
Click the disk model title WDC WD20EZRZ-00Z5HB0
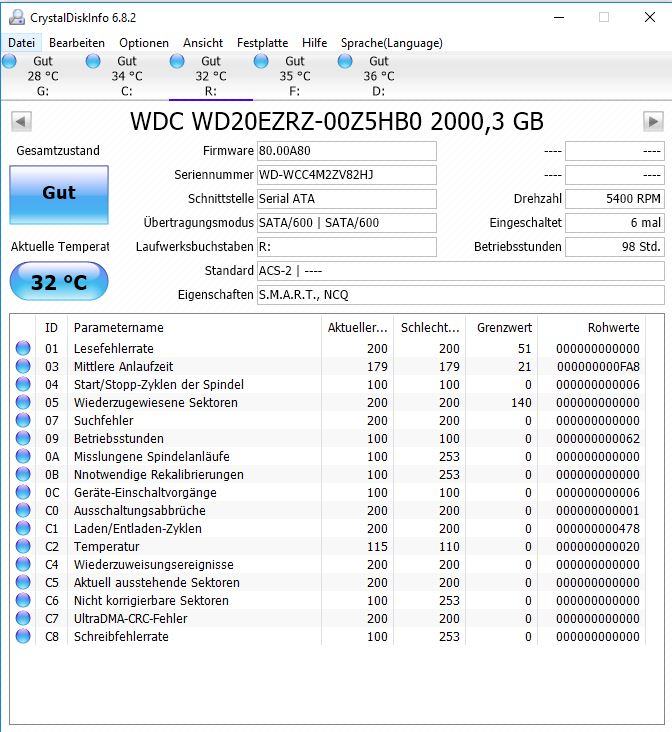point(276,122)
